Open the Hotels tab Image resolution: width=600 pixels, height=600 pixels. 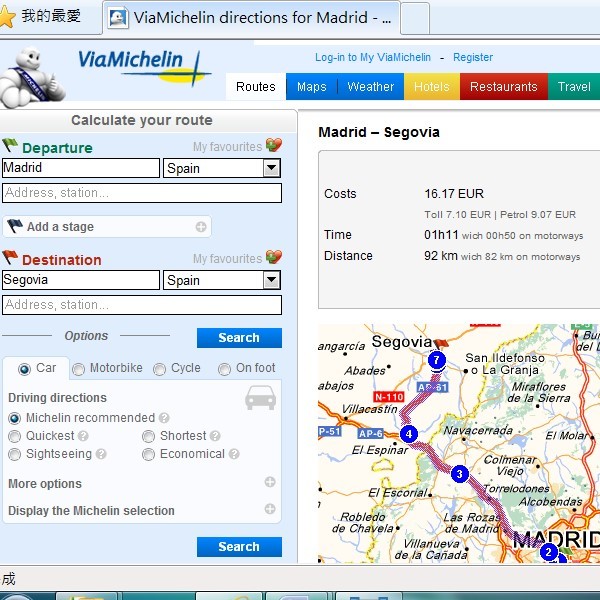pyautogui.click(x=432, y=86)
